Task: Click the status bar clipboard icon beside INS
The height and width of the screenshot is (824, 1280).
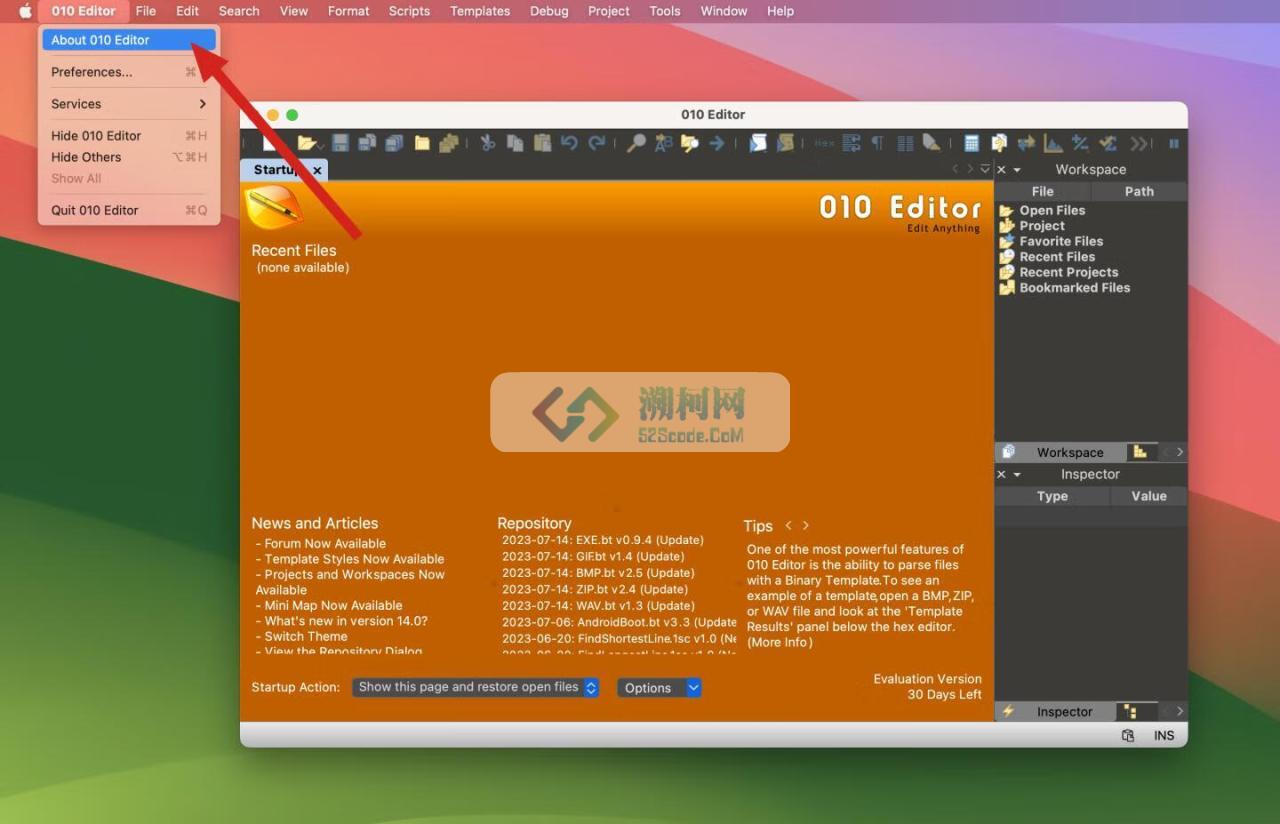Action: [x=1128, y=735]
